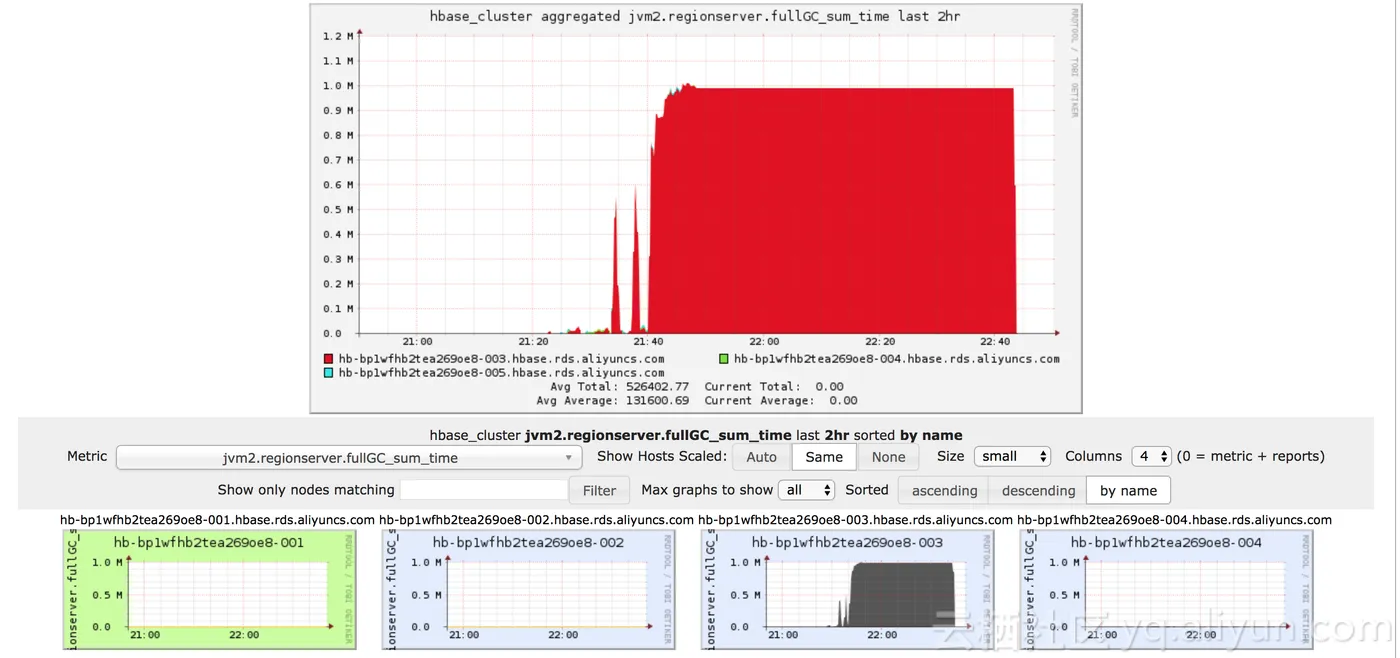Open the aggregated fullGC_sum_time graph

click(696, 209)
